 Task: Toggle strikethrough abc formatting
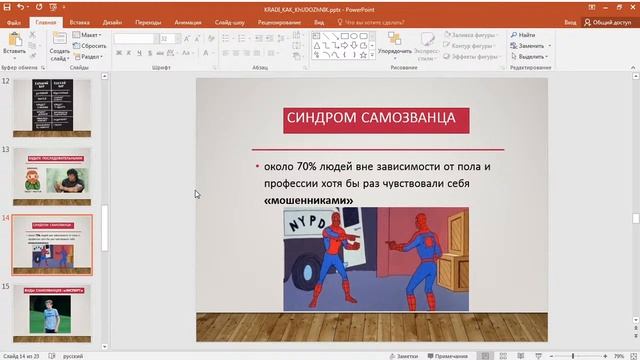coord(160,53)
